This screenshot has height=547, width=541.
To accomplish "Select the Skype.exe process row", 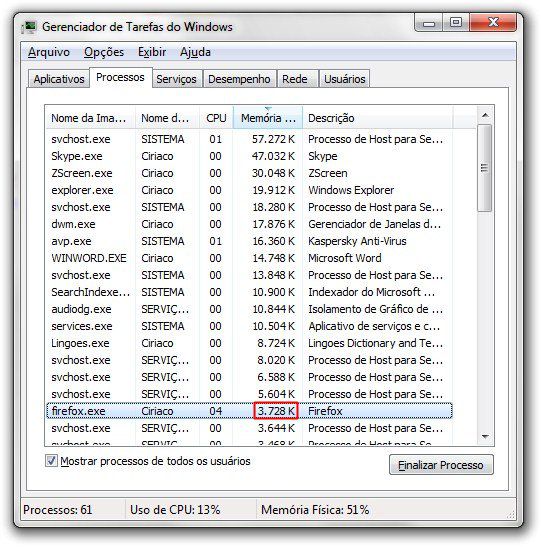I will (x=249, y=156).
